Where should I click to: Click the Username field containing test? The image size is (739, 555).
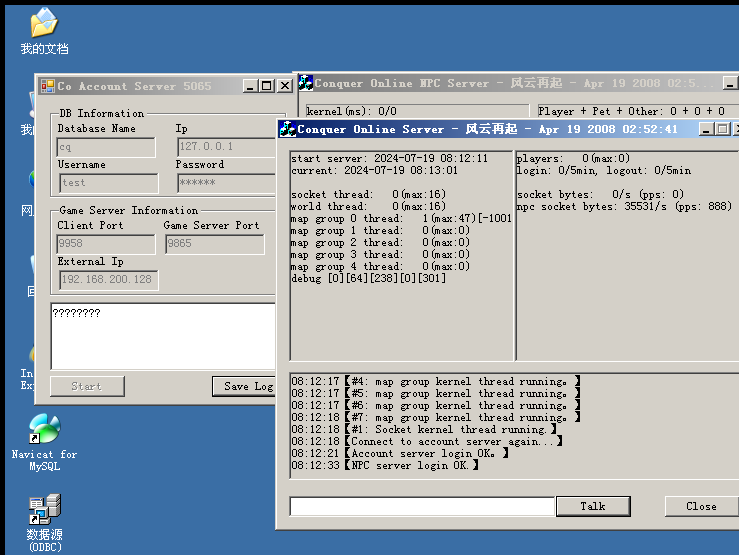(108, 183)
